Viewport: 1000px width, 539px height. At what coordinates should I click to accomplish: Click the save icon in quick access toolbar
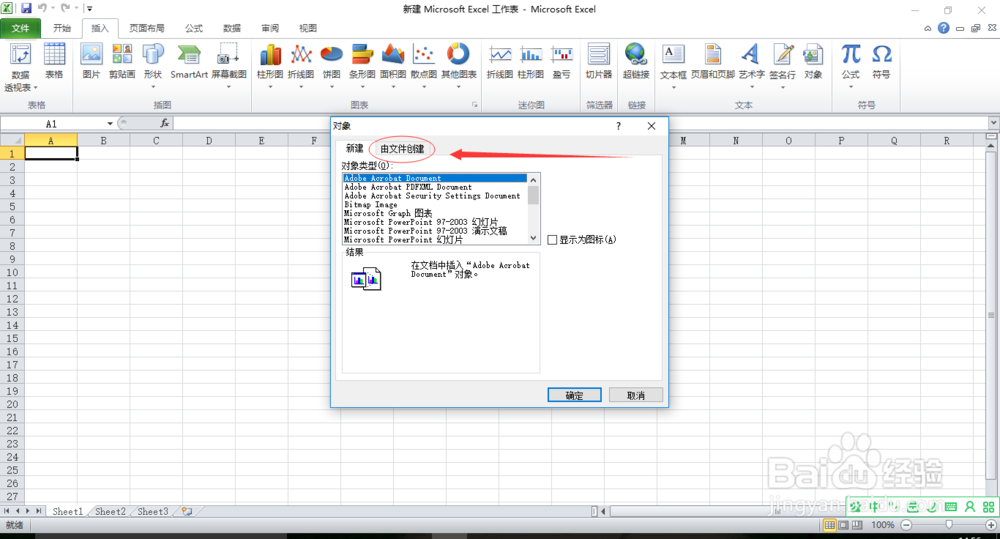(26, 8)
